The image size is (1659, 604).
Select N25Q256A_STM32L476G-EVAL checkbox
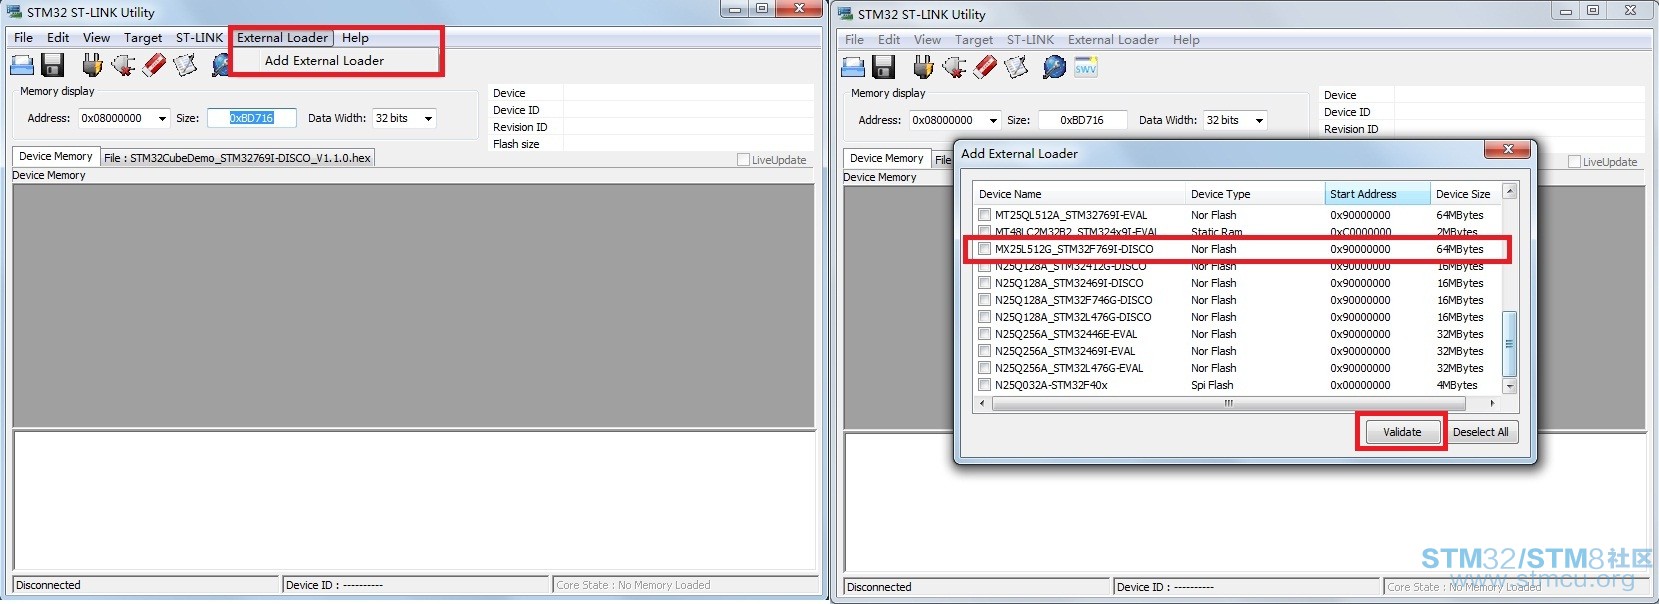click(x=985, y=368)
